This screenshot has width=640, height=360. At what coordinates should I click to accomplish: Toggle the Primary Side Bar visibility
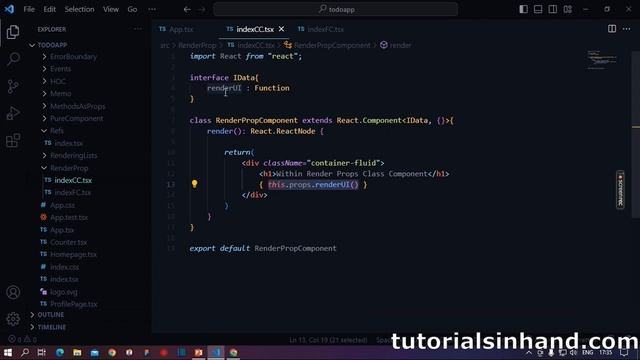(x=523, y=9)
